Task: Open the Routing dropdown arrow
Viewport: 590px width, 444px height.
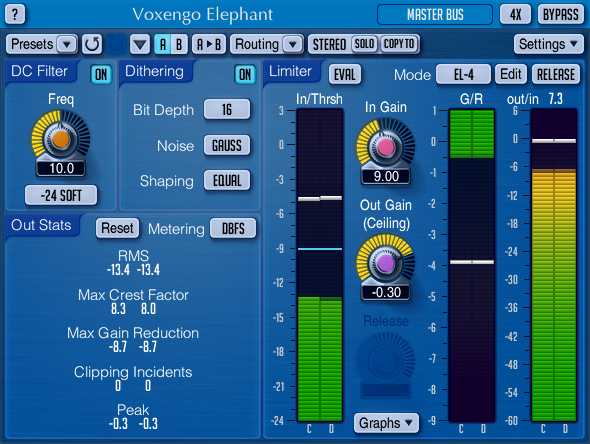Action: click(293, 44)
